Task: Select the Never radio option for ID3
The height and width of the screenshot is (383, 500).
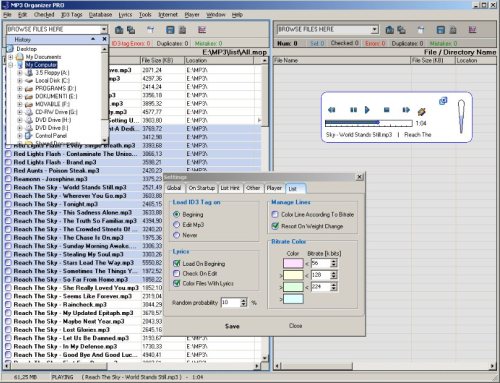Action: point(177,235)
